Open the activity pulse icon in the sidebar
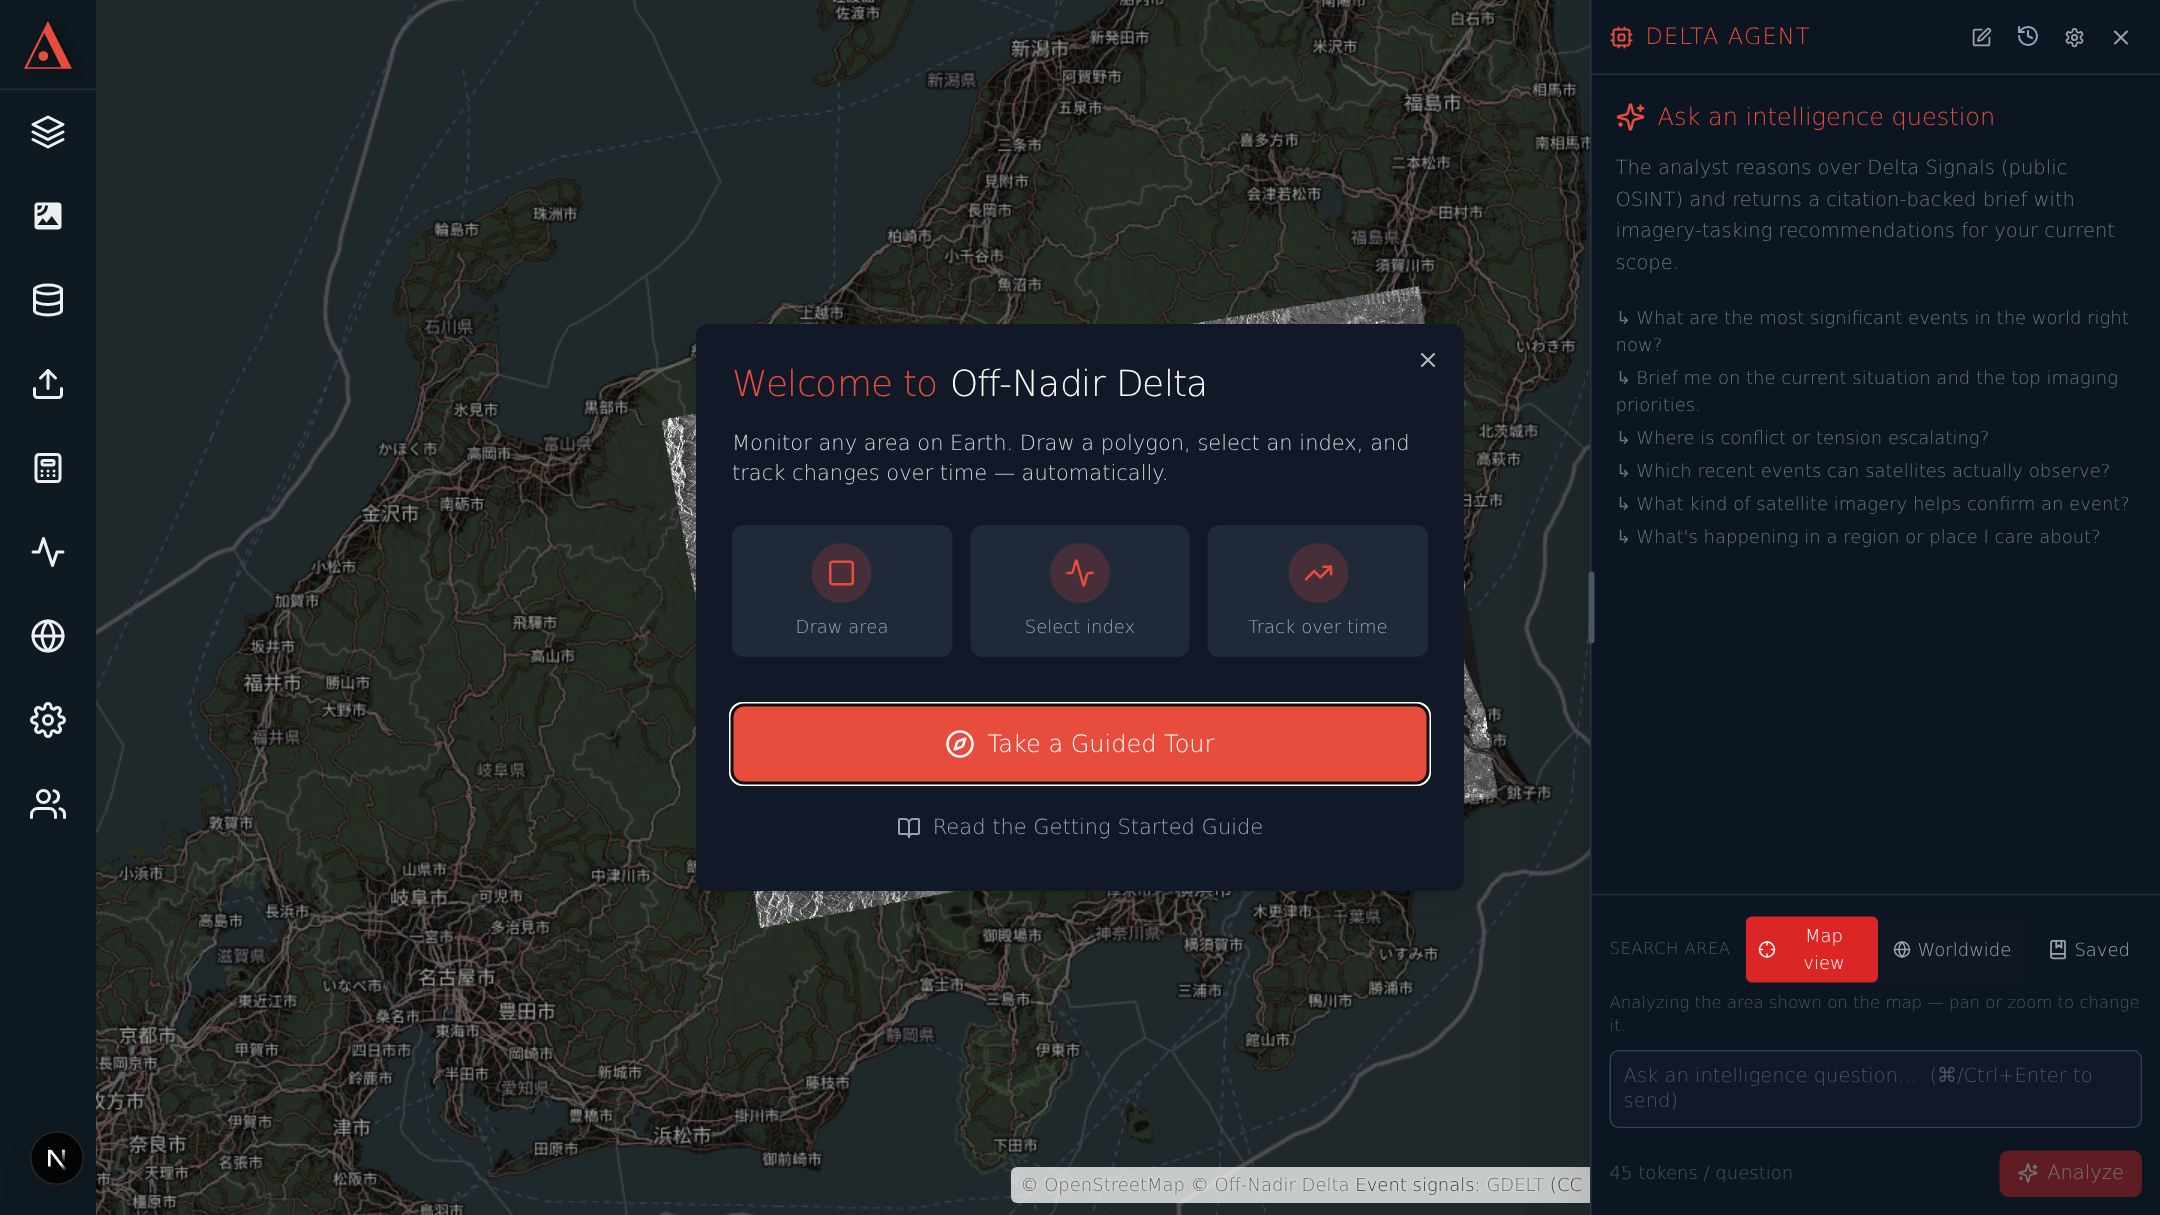Image resolution: width=2160 pixels, height=1215 pixels. pyautogui.click(x=48, y=552)
